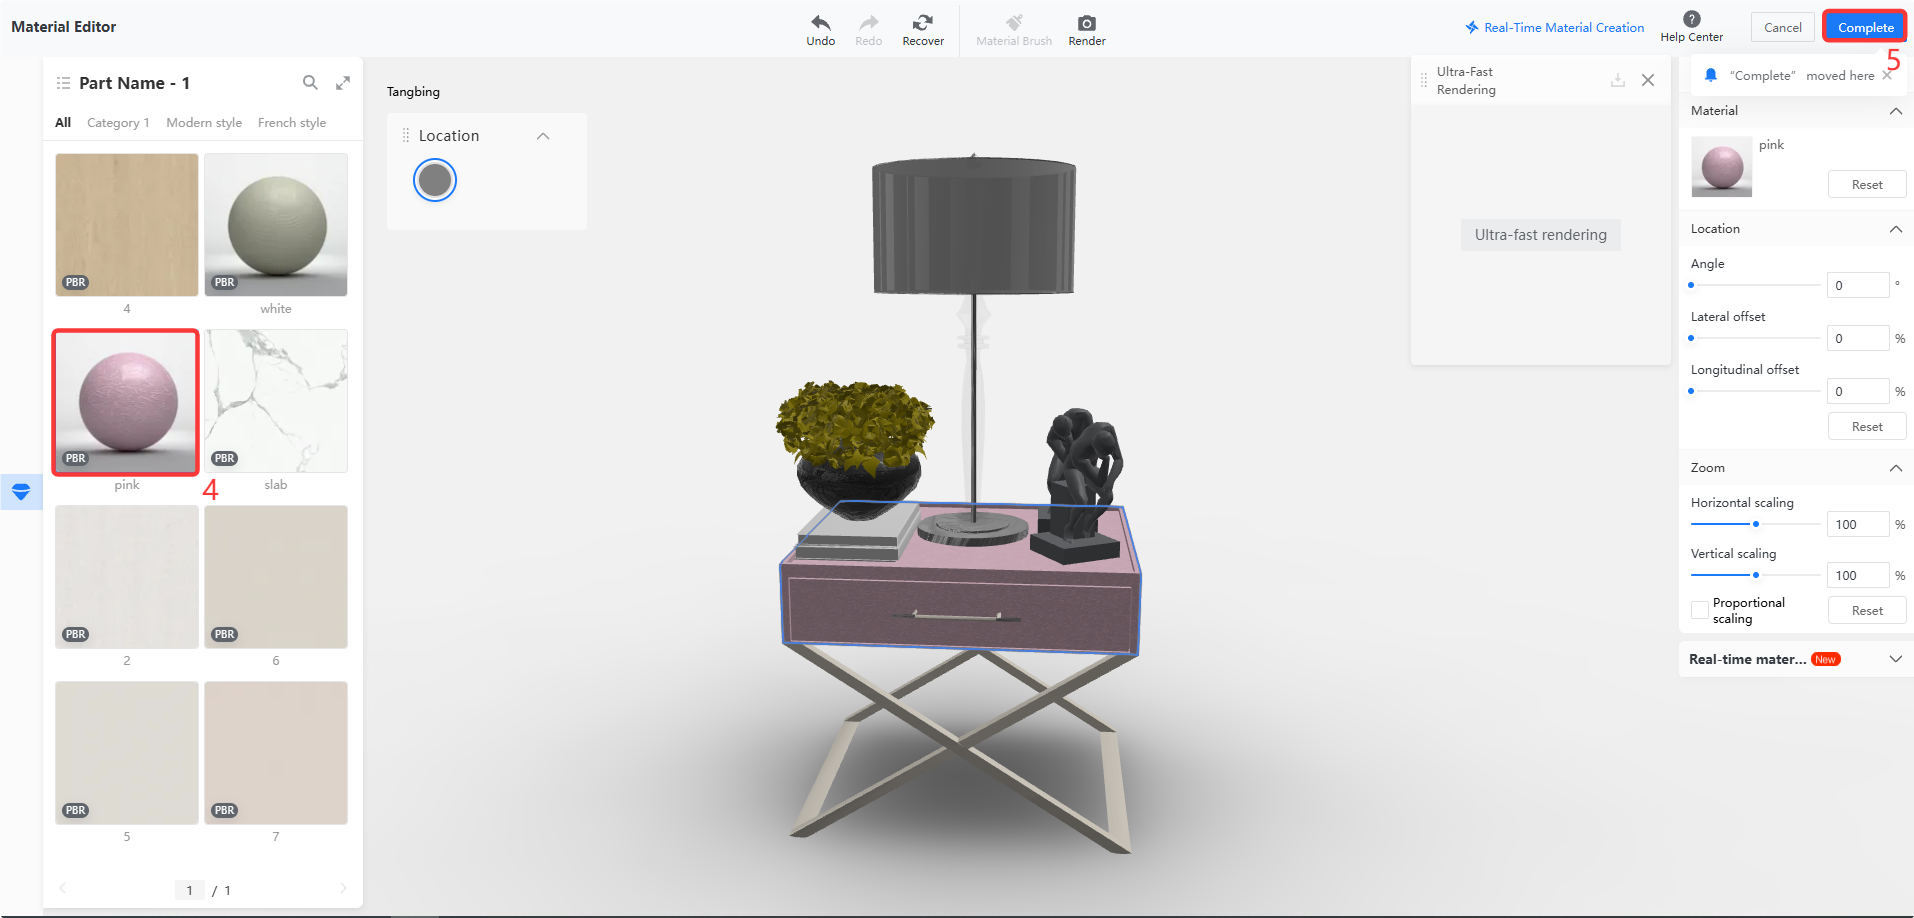
Task: Enable Proportional scaling checkbox
Action: (x=1699, y=610)
